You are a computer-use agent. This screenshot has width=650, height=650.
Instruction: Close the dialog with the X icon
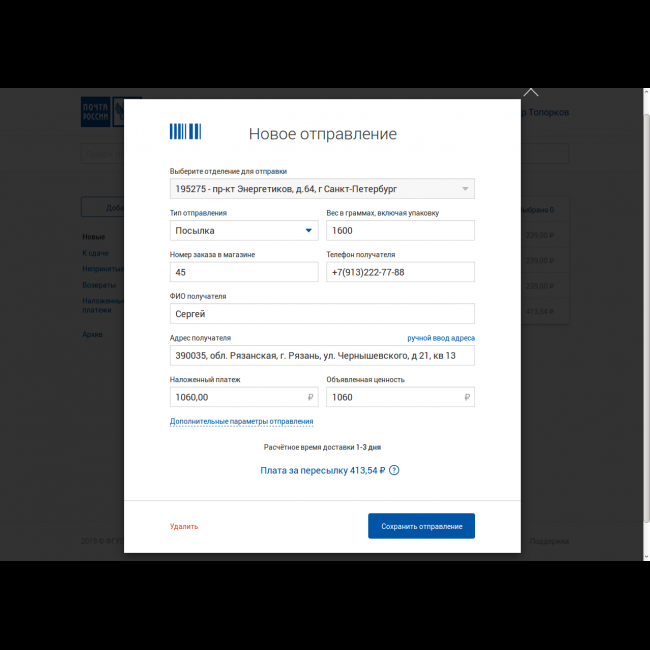pos(531,91)
